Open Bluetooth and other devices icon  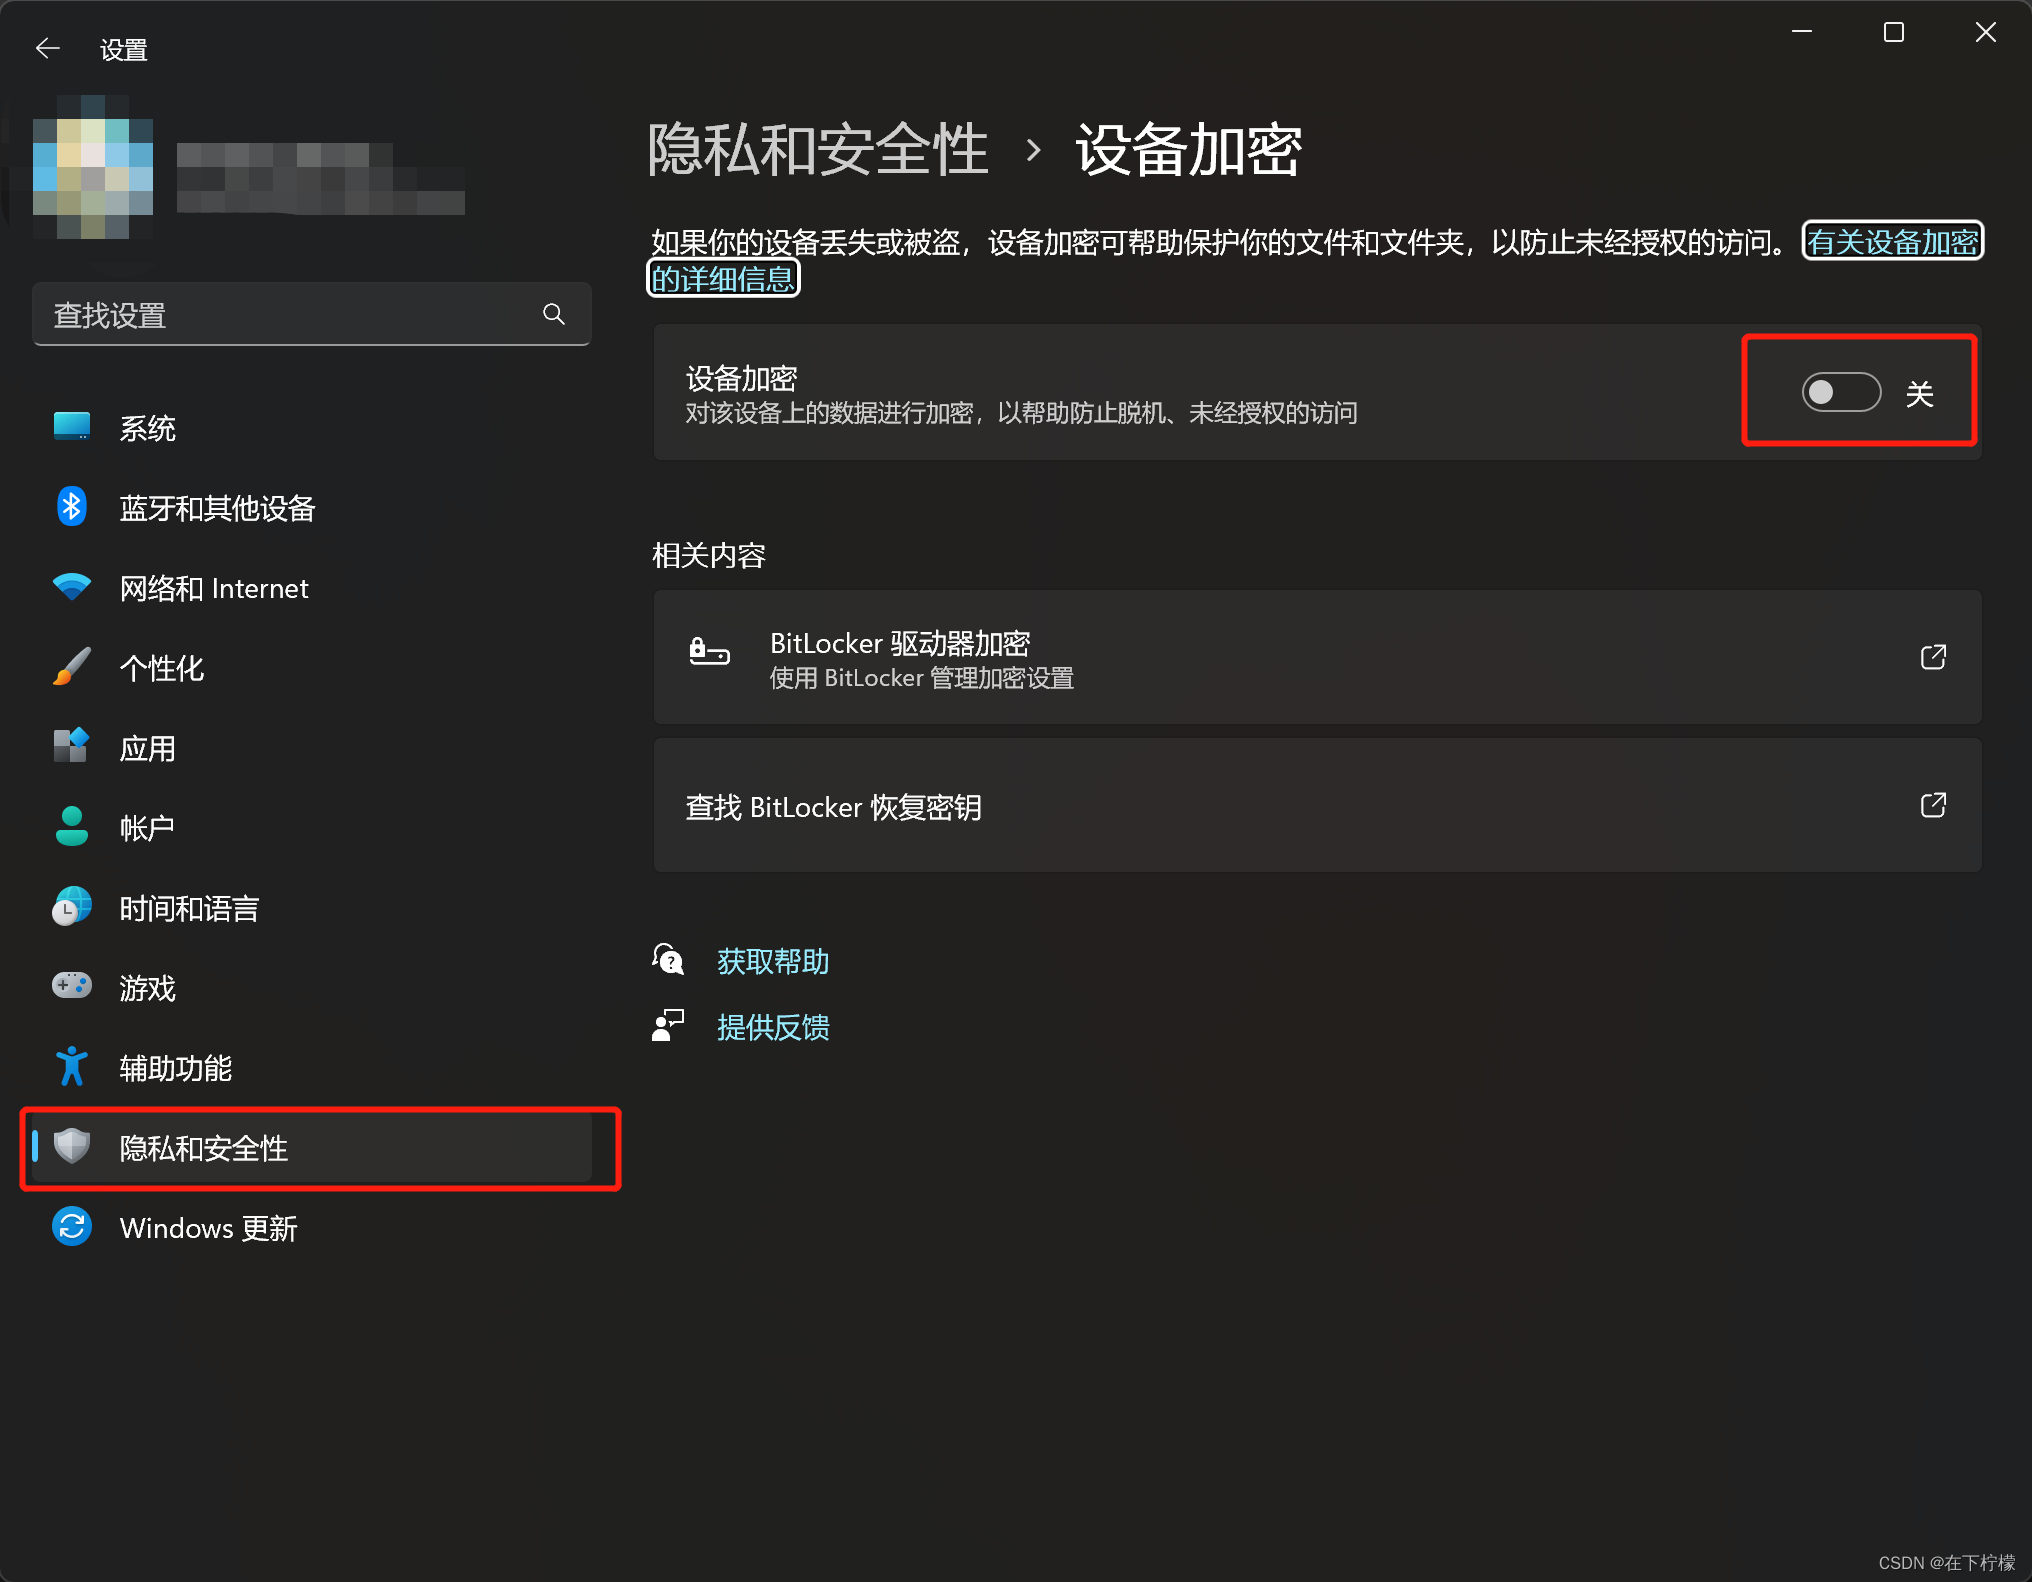(71, 507)
